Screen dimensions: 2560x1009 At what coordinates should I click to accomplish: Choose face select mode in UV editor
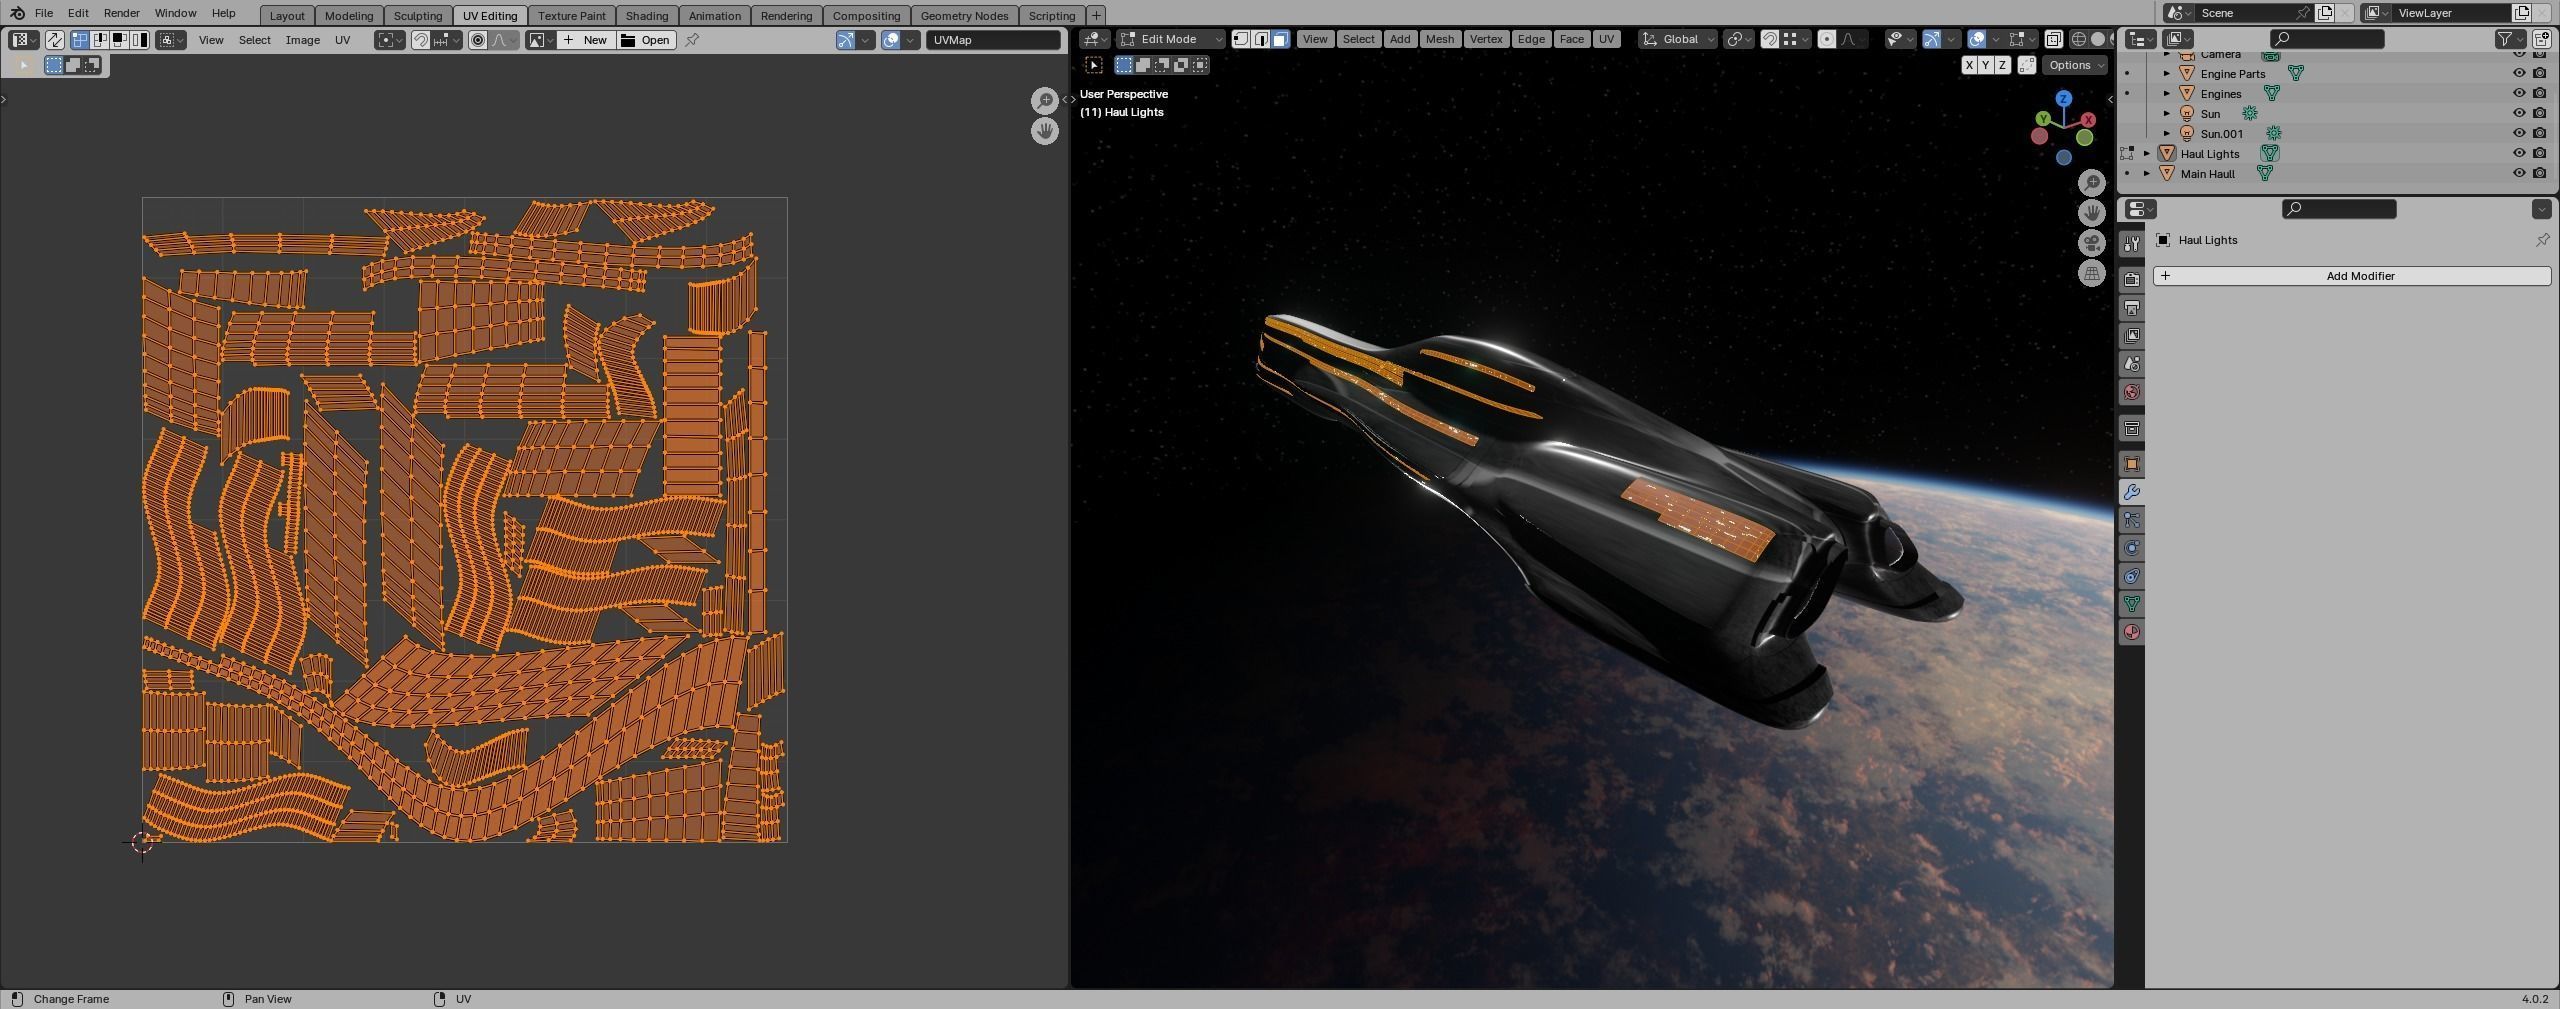pos(119,40)
